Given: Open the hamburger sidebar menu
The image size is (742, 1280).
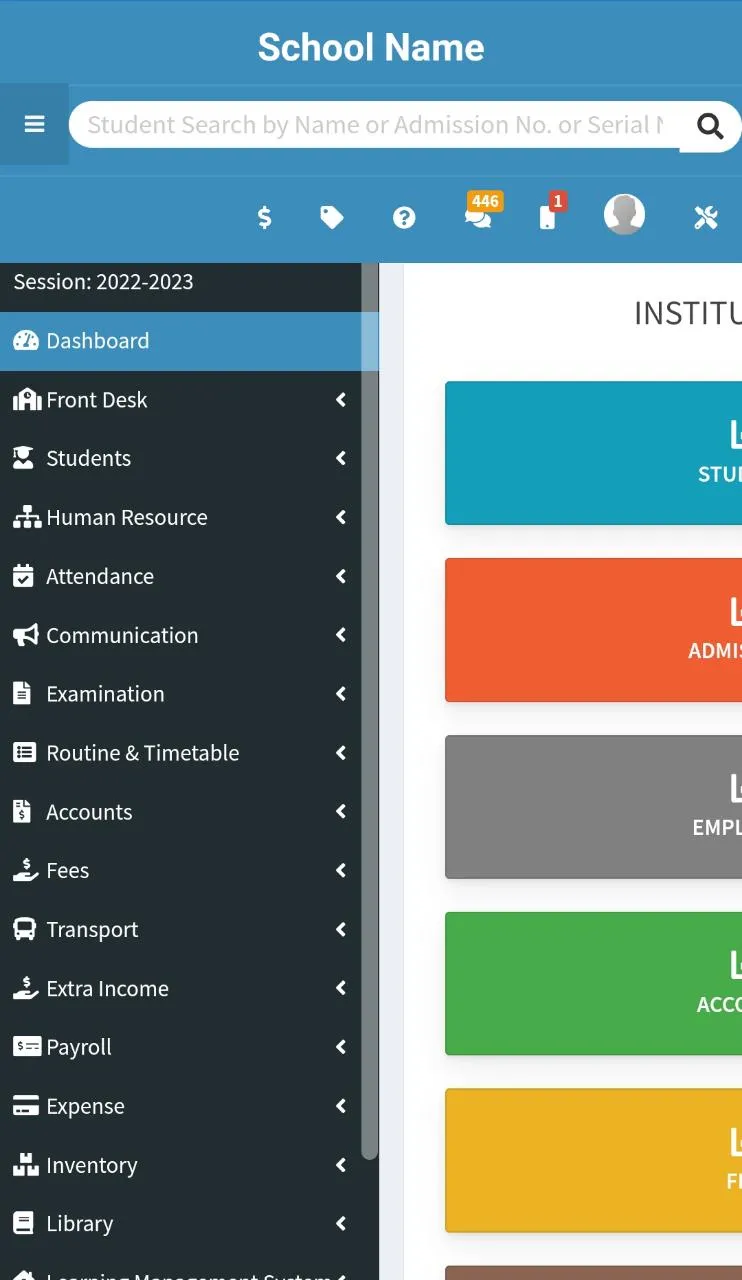Looking at the screenshot, I should [34, 125].
